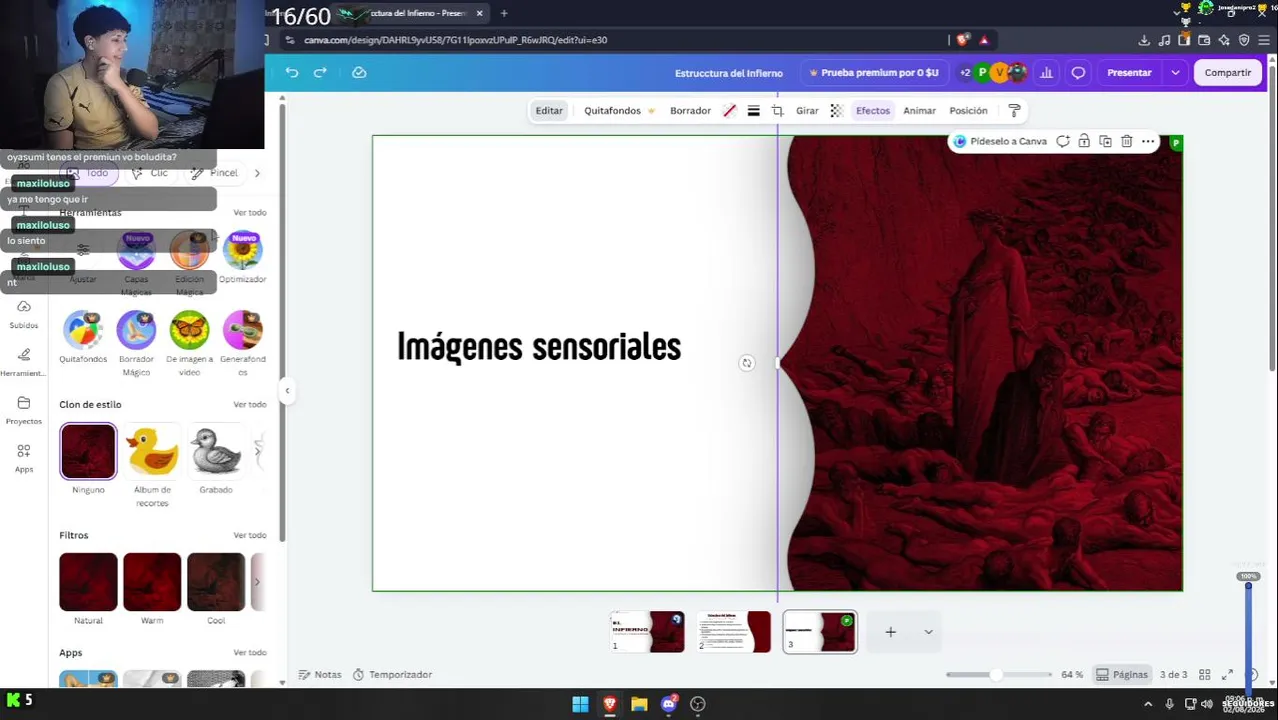Collapse the side panel arrow handle
The height and width of the screenshot is (720, 1278).
pyautogui.click(x=287, y=391)
